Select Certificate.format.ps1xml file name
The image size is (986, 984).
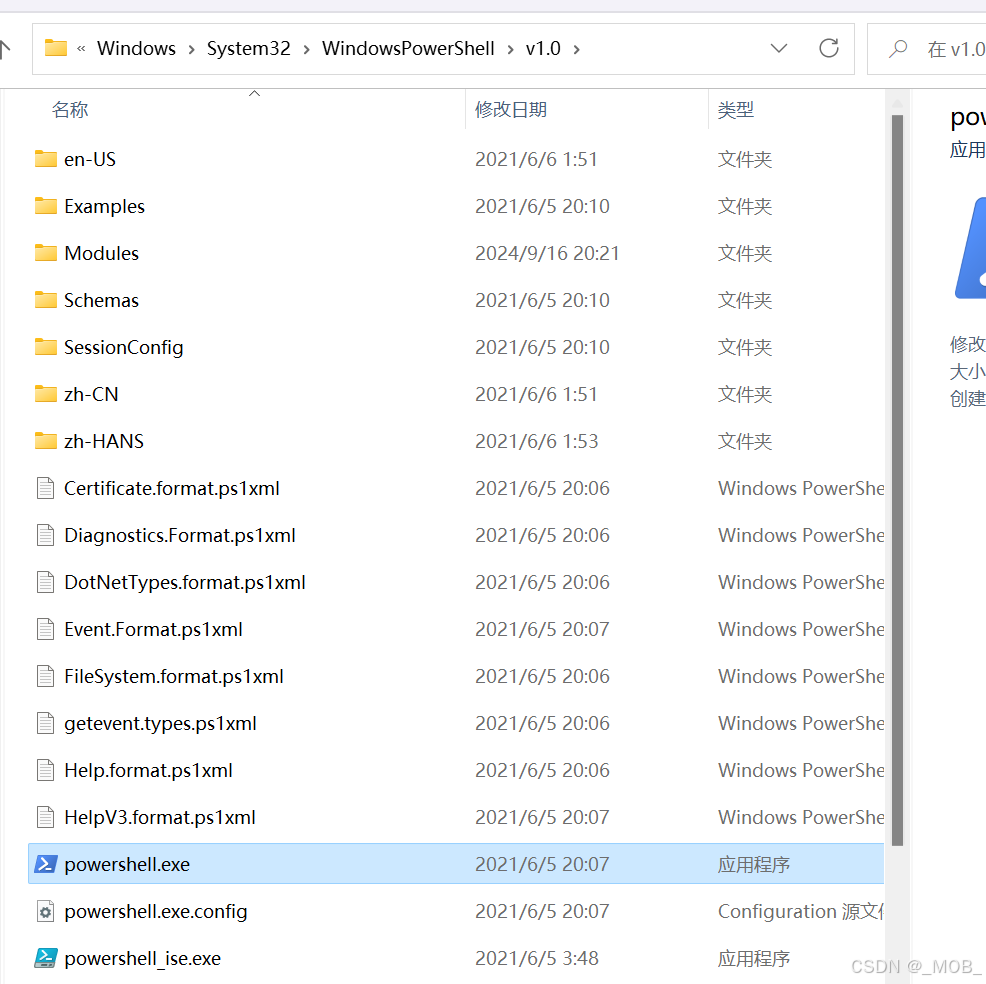[x=172, y=489]
